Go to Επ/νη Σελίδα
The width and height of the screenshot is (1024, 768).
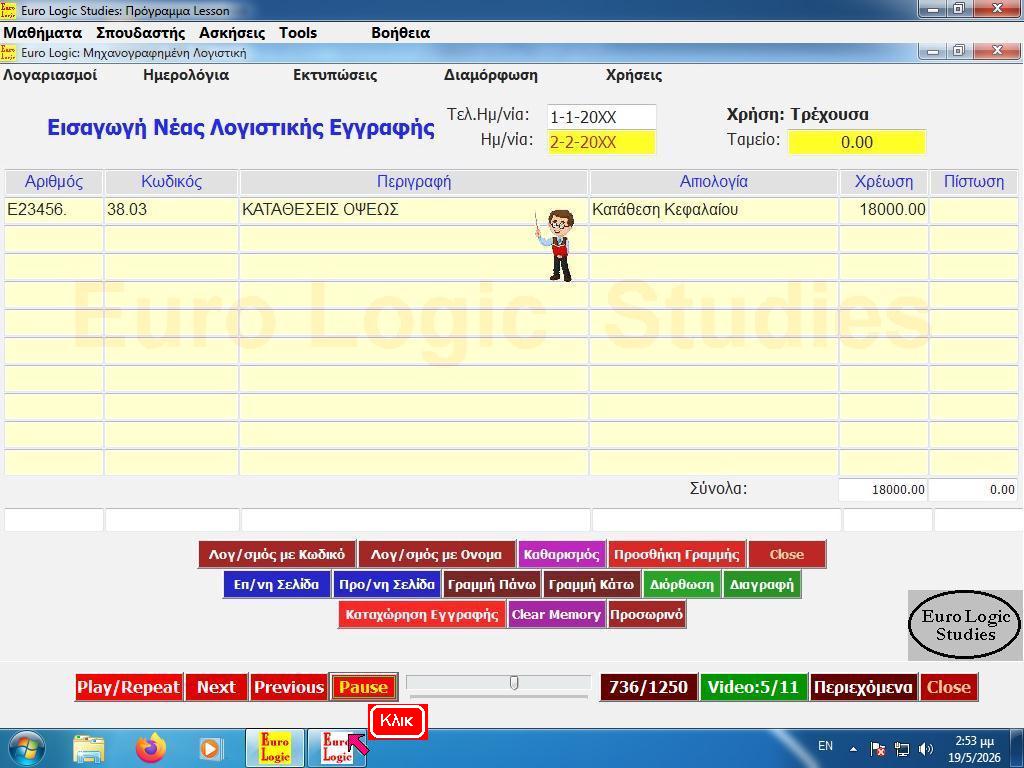pos(276,584)
